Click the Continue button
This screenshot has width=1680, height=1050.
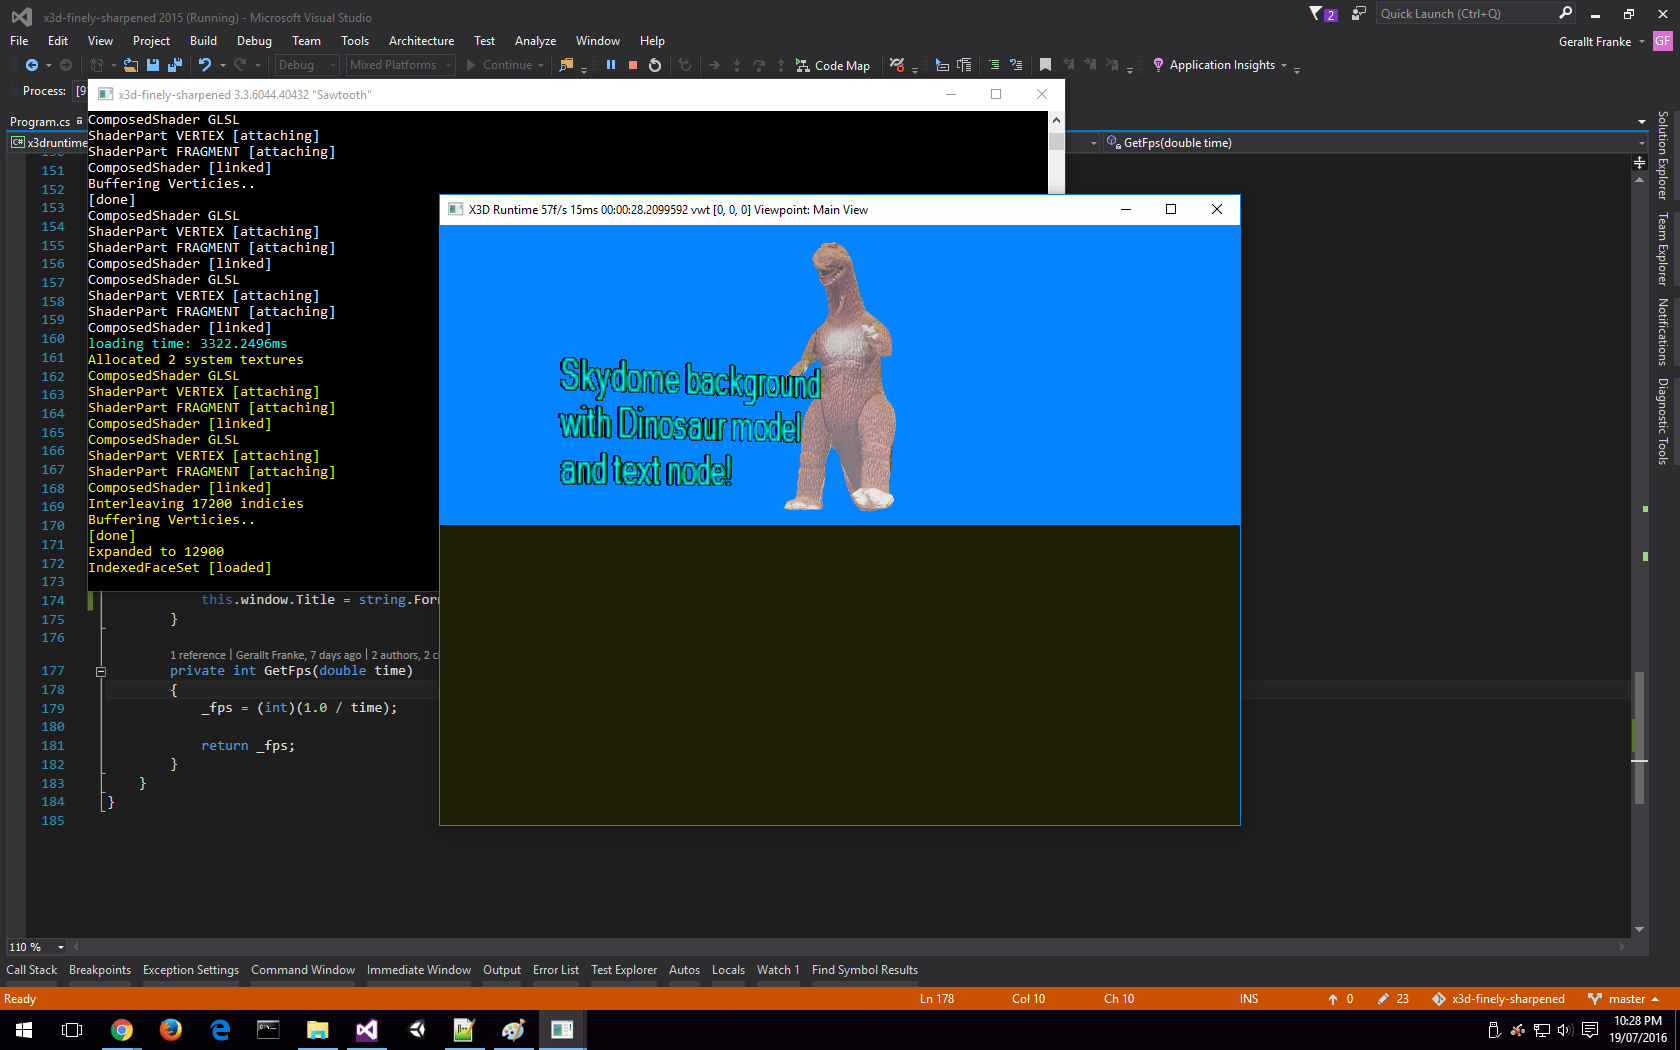(499, 65)
